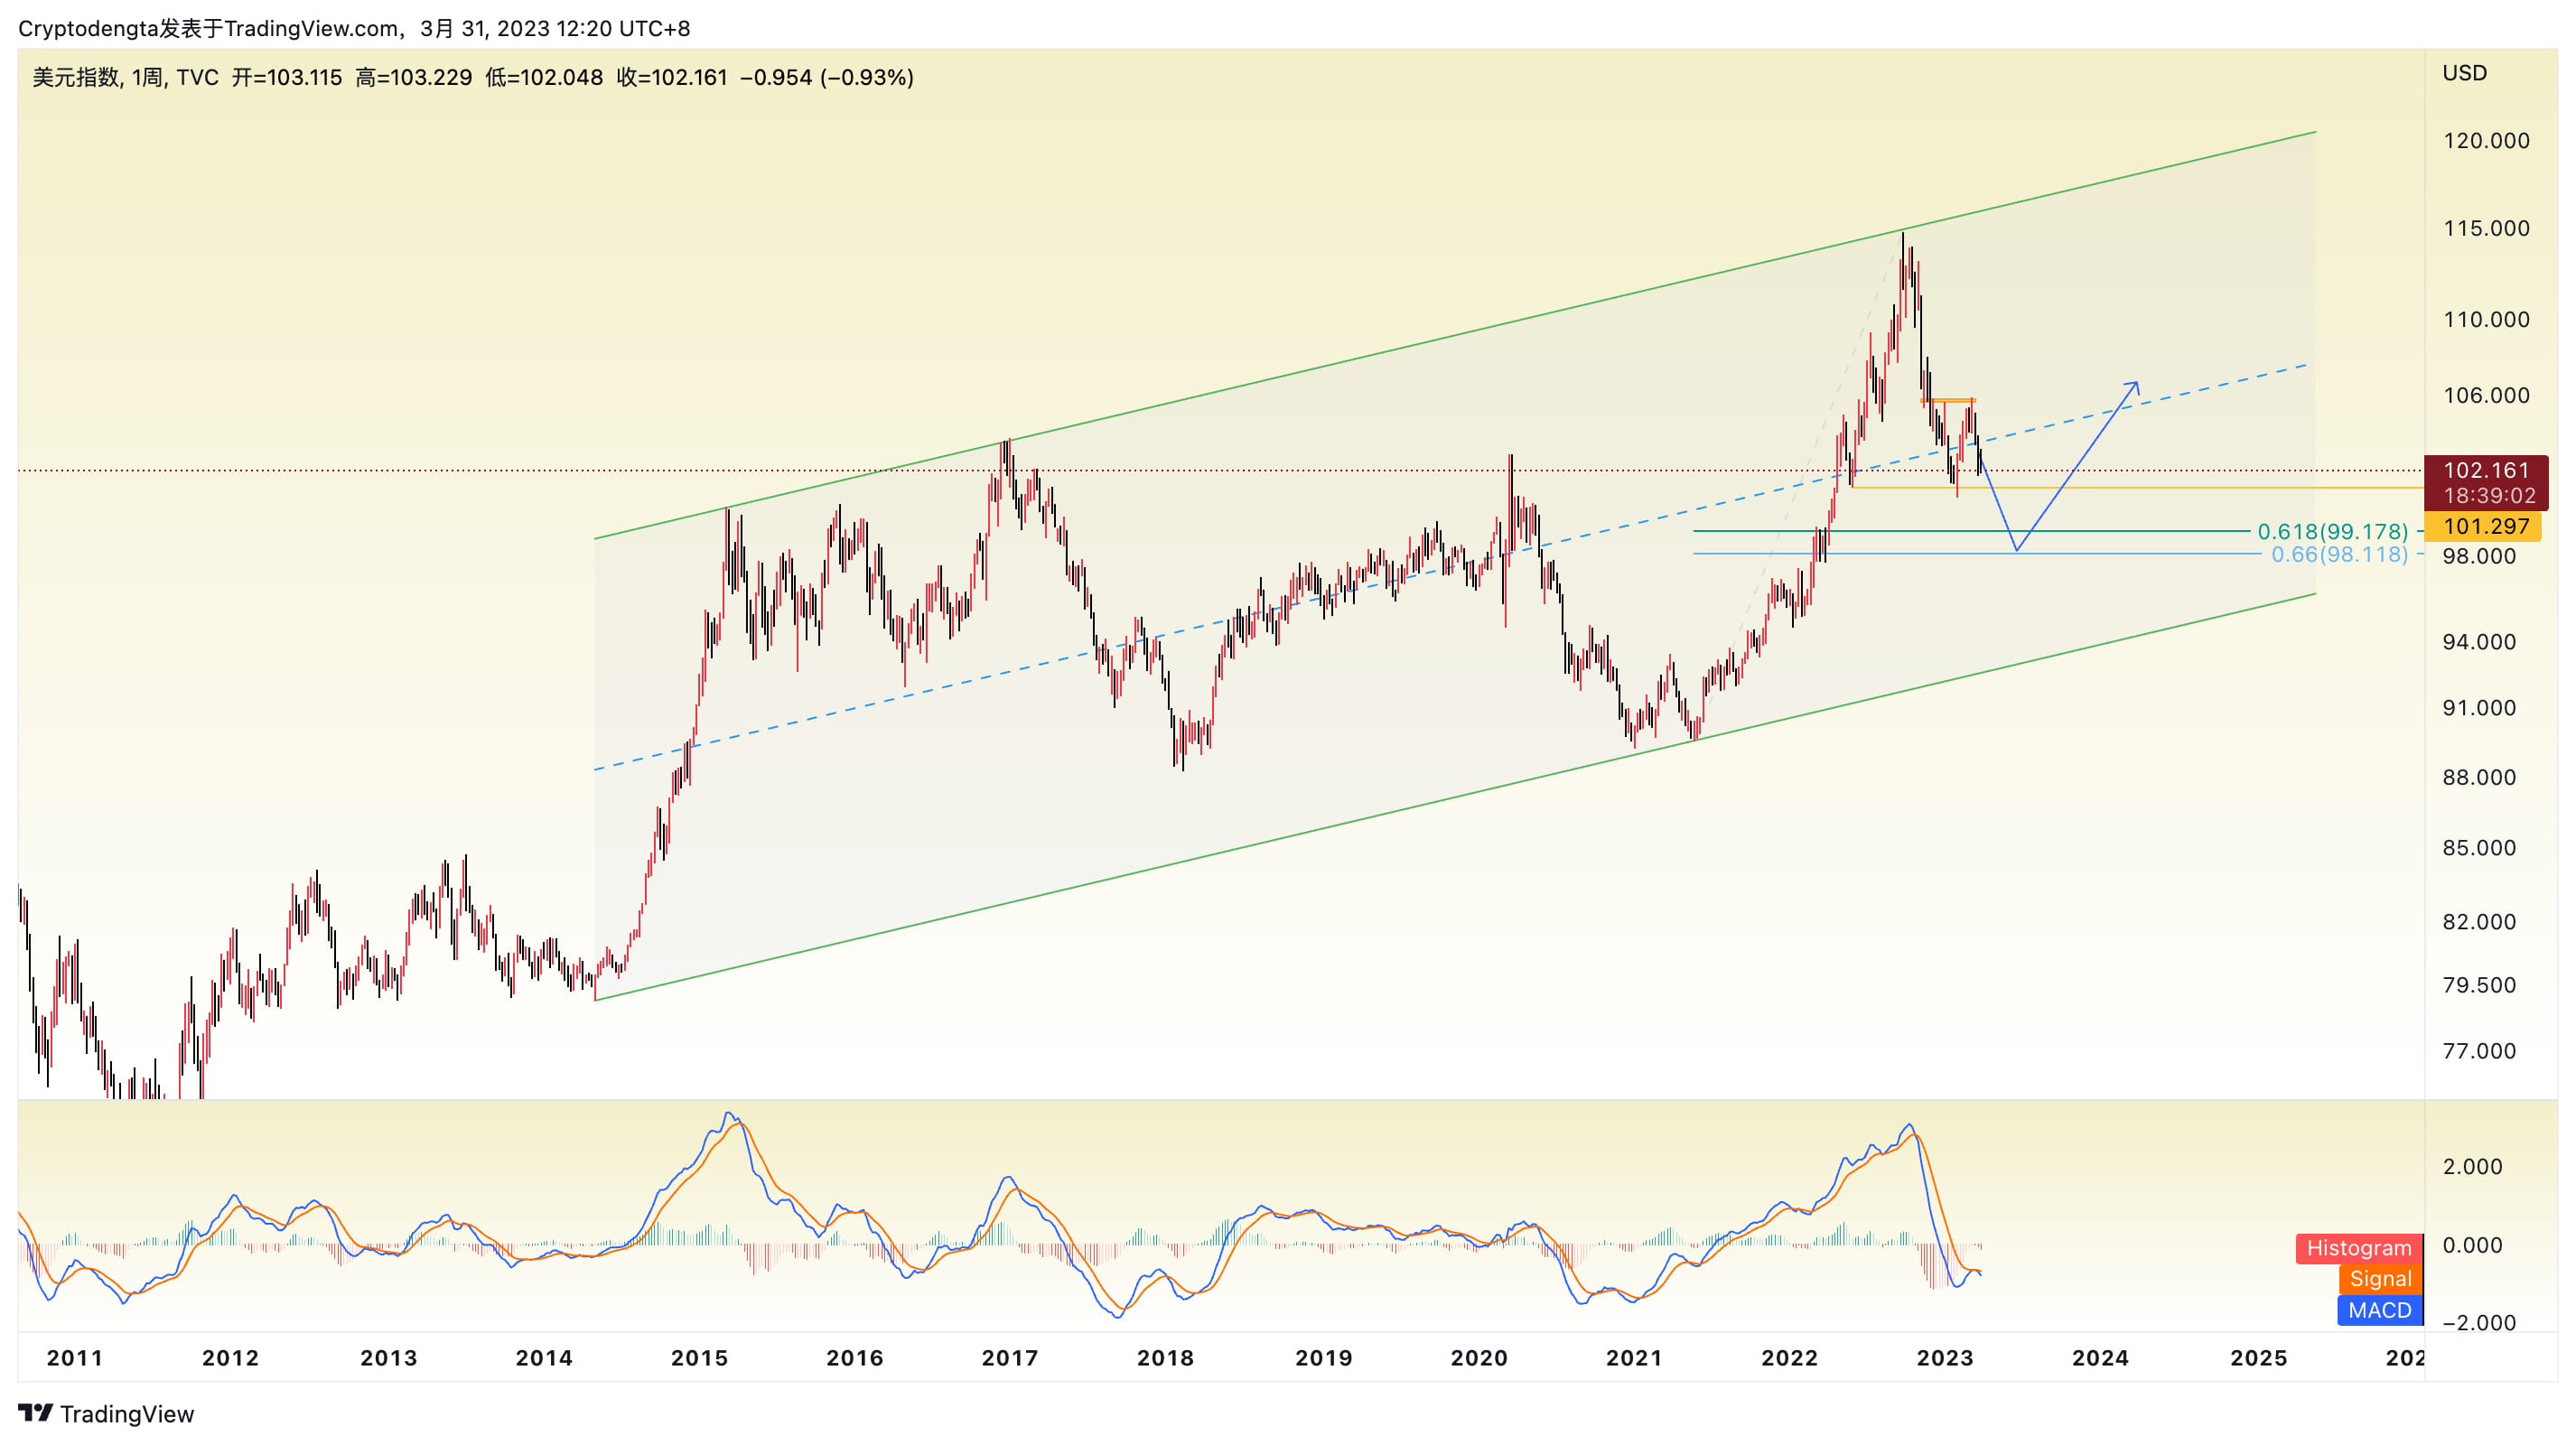Click the 0.618(99.178) Fibonacci level label
Screen dimensions: 2576x1445
pos(2332,532)
